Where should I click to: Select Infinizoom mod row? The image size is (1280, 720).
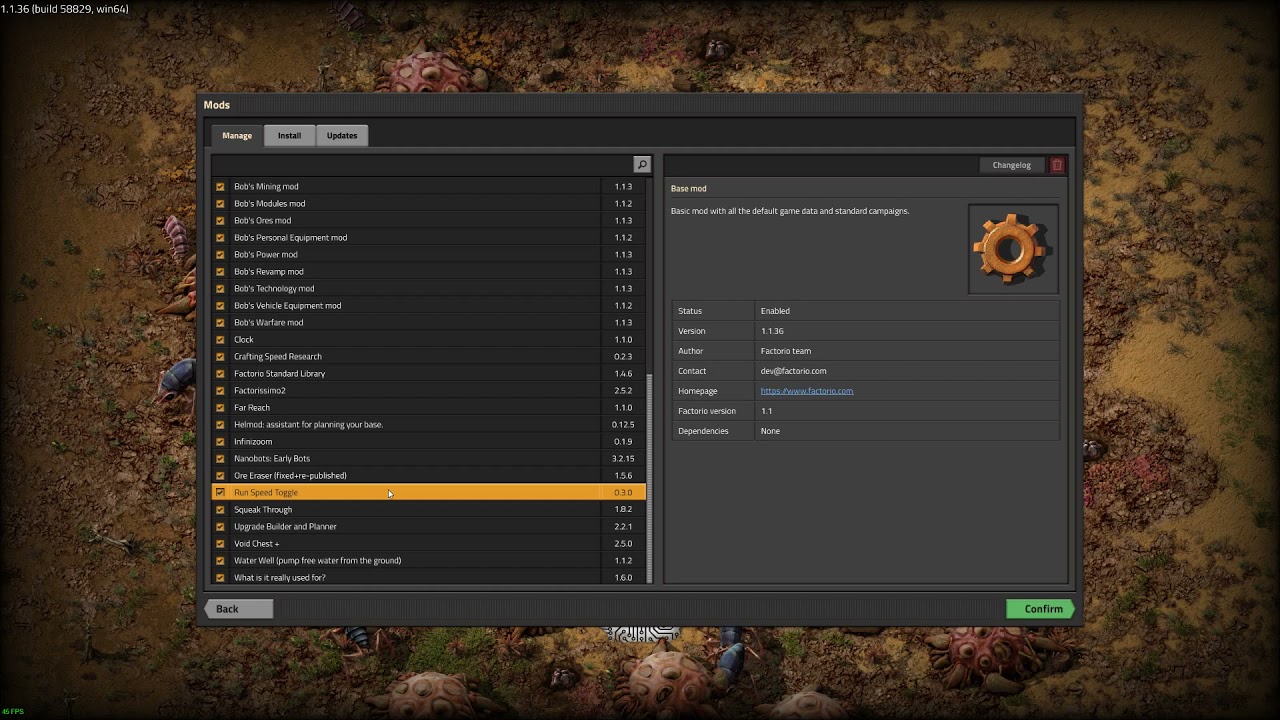click(x=429, y=442)
